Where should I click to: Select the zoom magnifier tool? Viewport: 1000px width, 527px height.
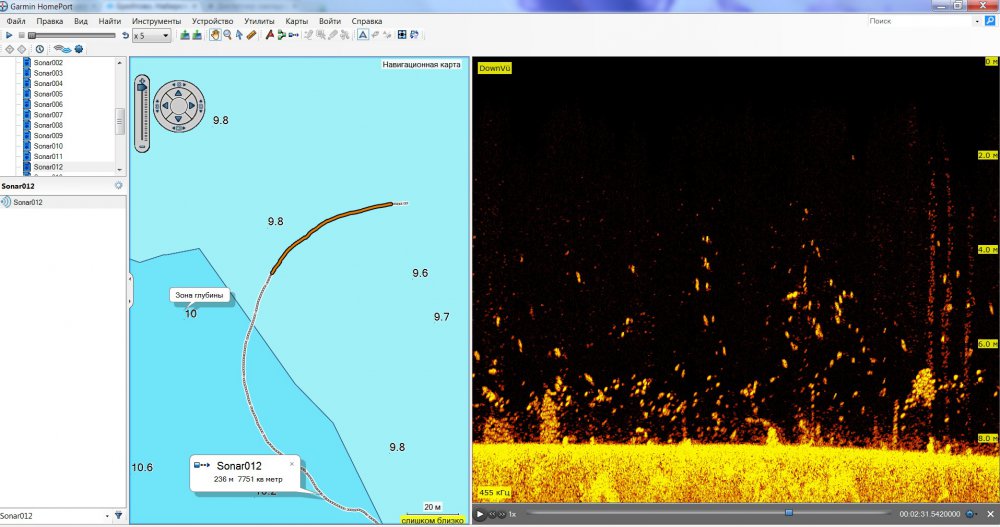227,35
